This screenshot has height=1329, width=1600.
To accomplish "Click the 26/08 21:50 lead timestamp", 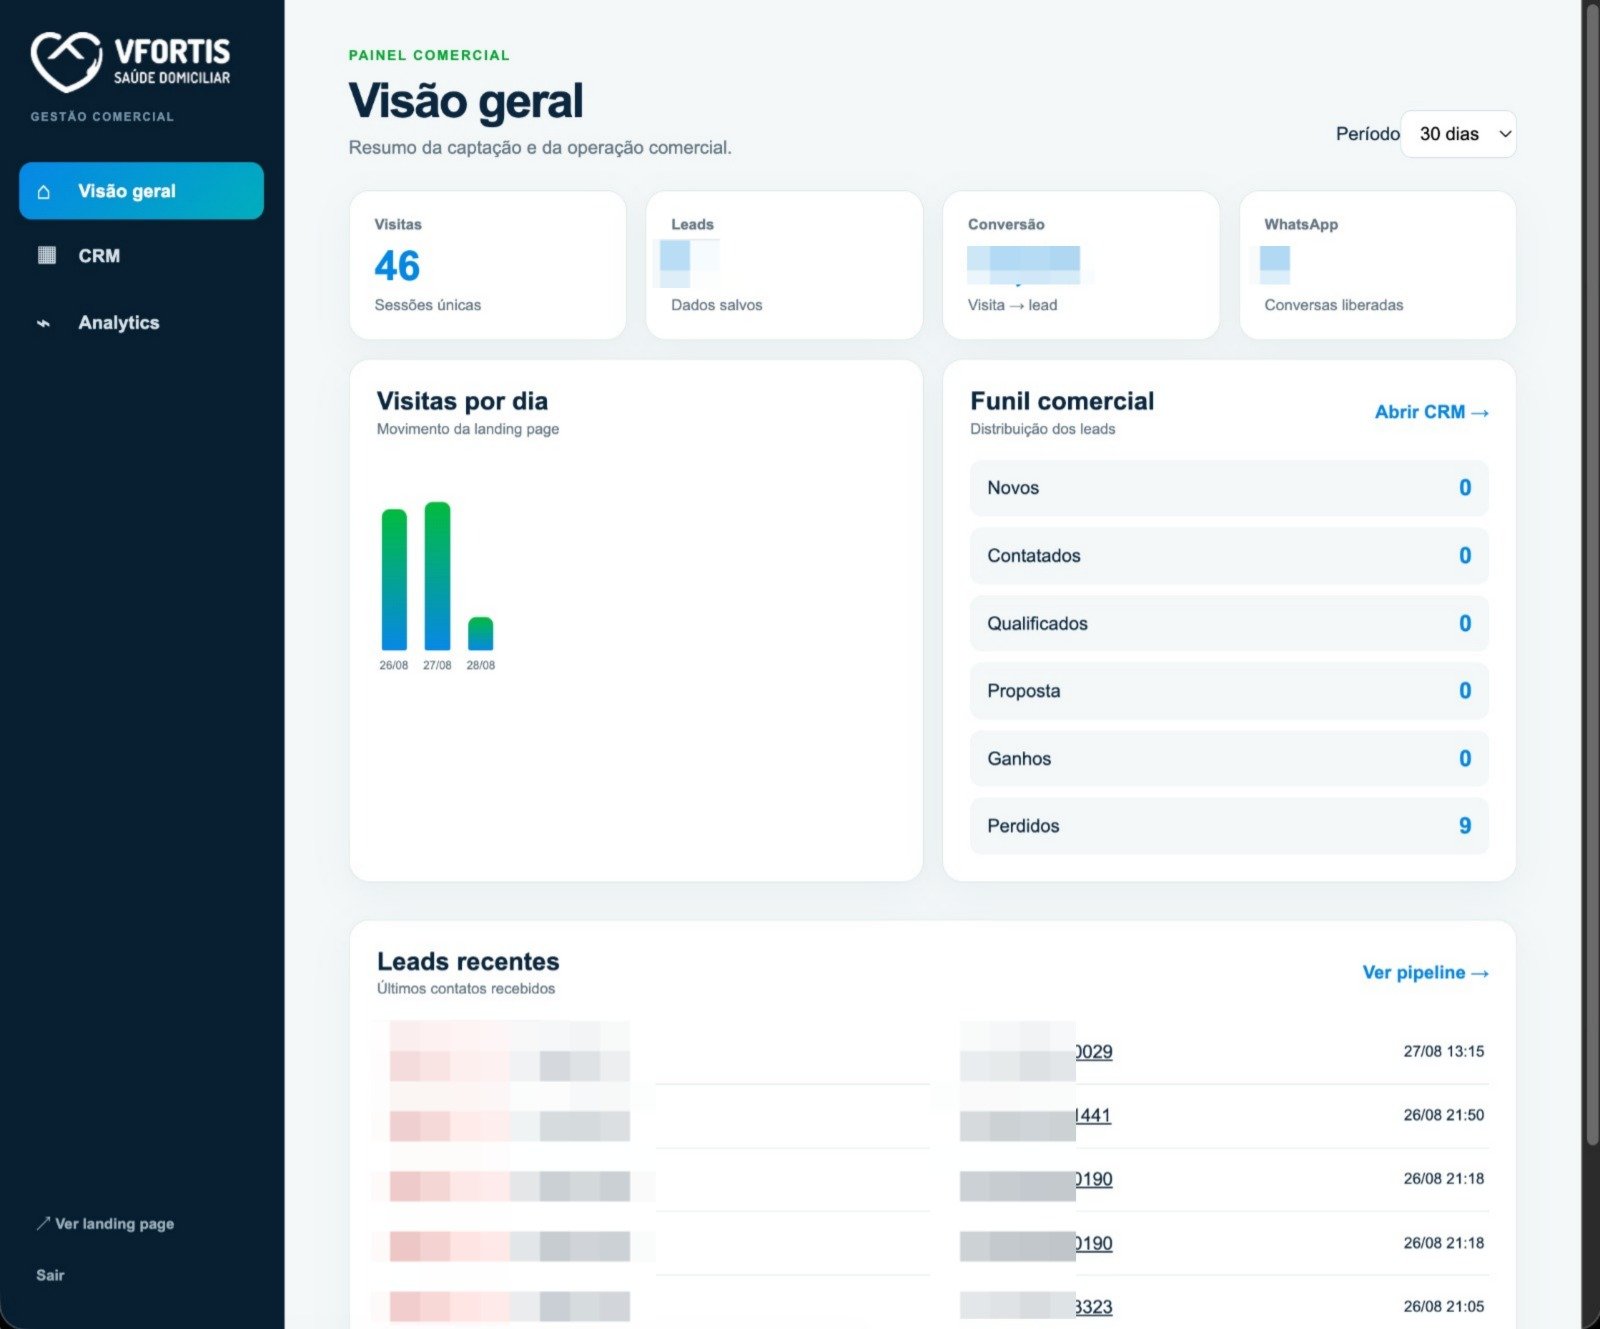I will 1443,1115.
